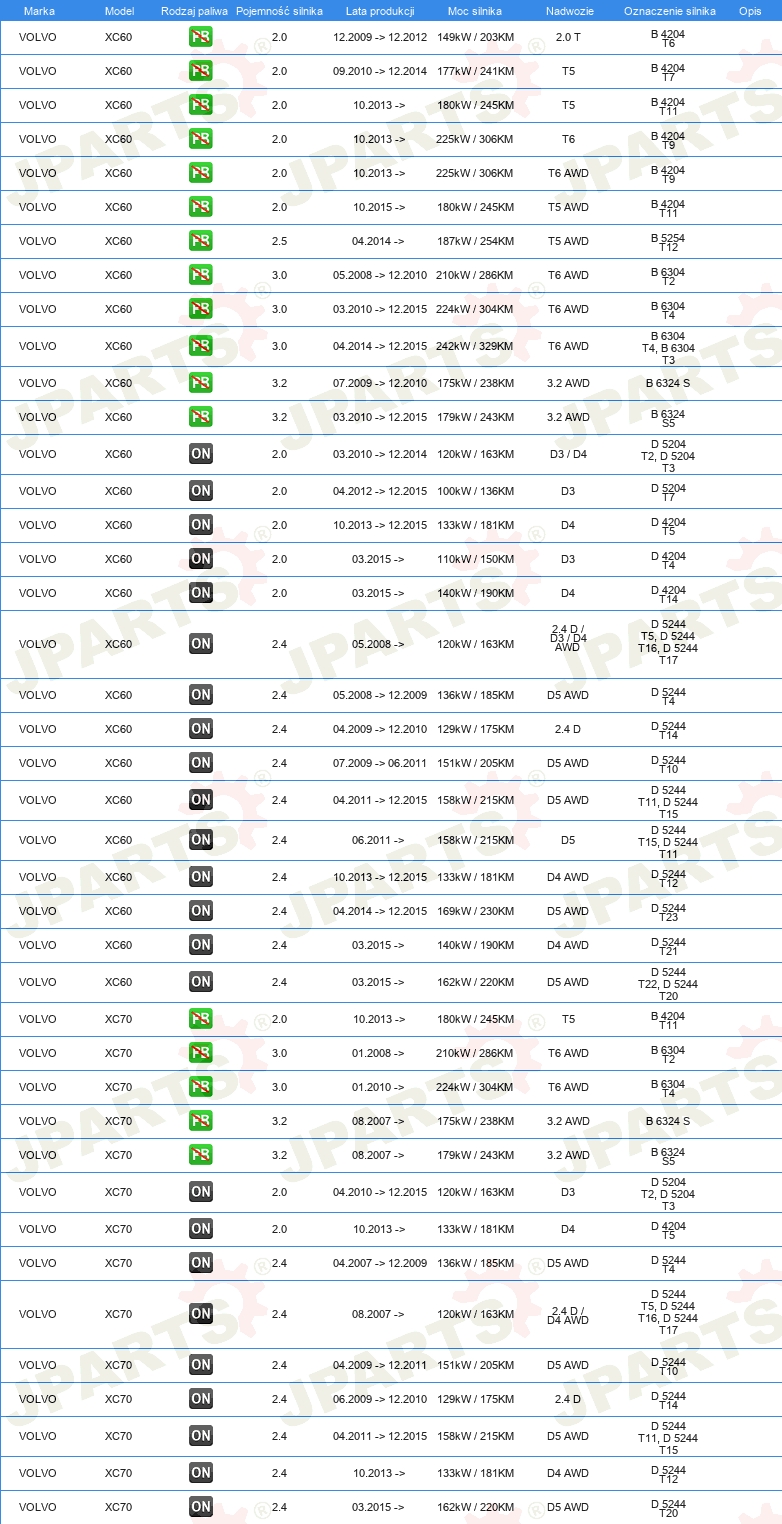Click PB icon in XC70 B 6324 S row
Viewport: 782px width, 1524px height.
200,1121
